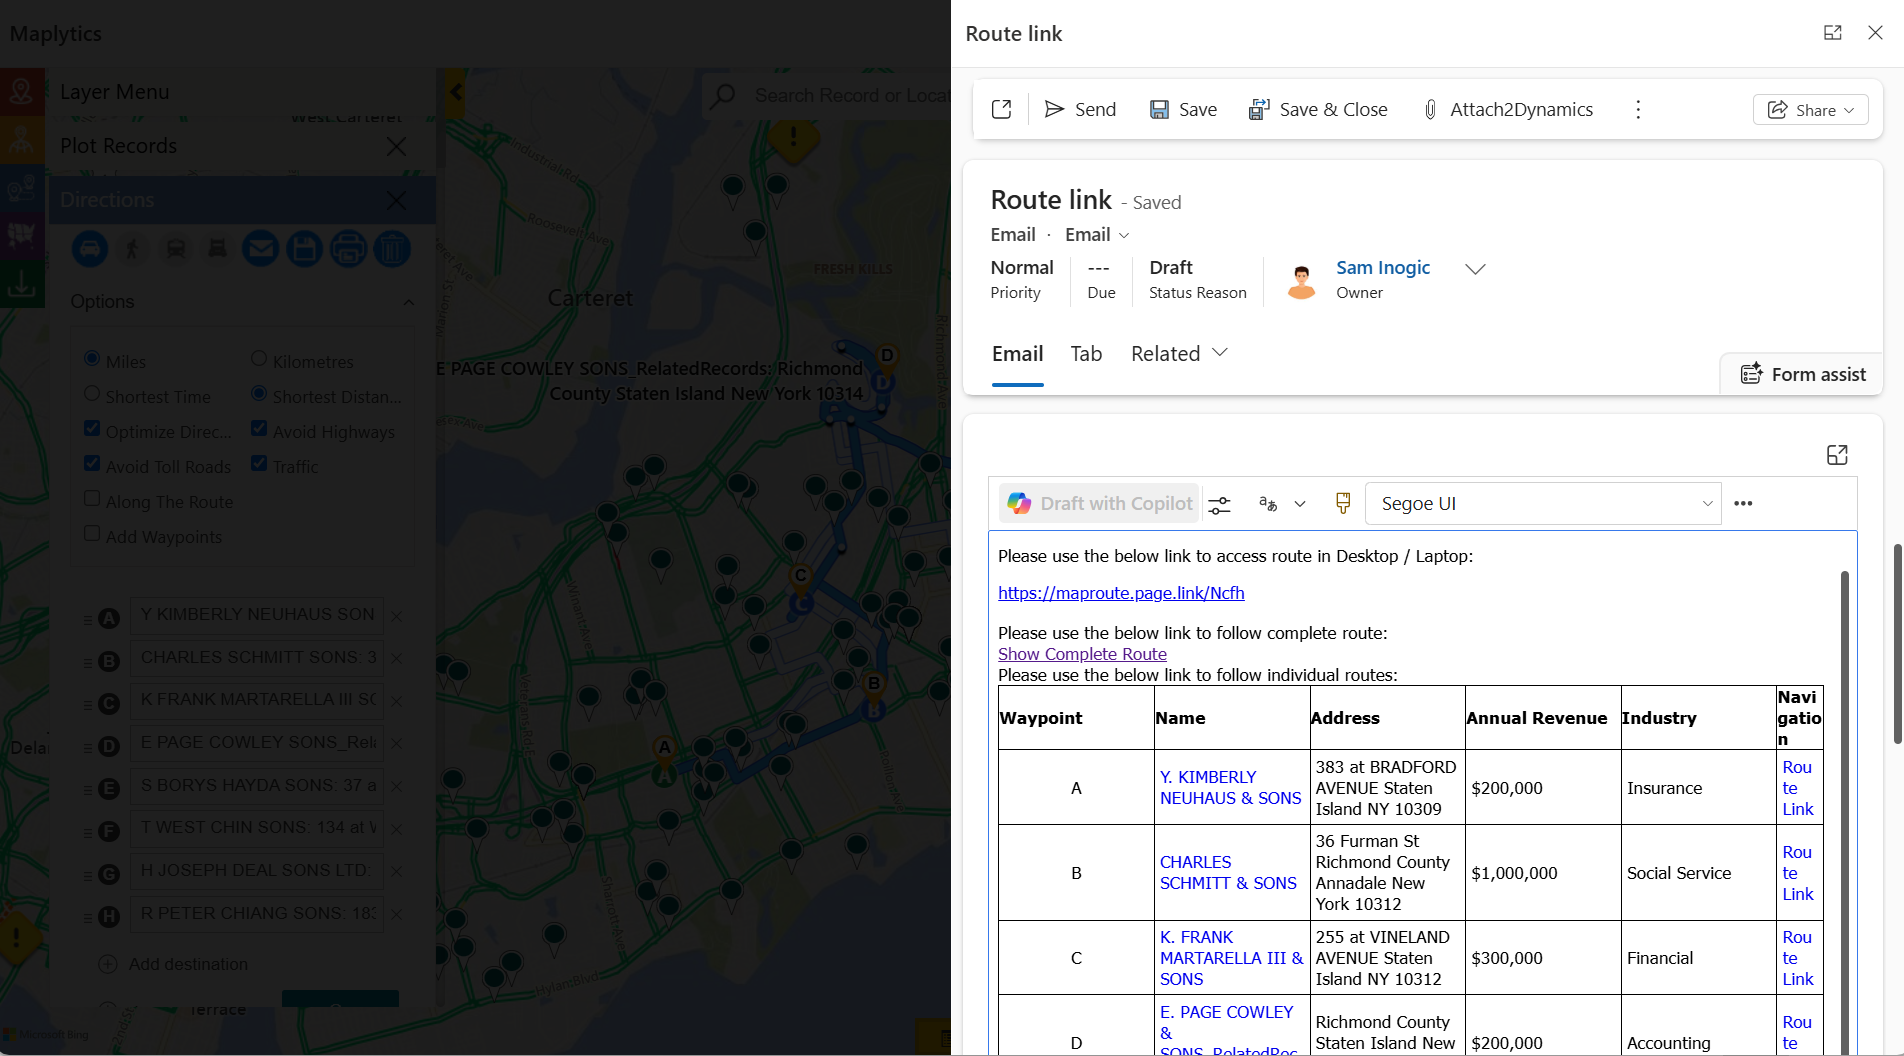Screen dimensions: 1904x1056
Task: Enable the Add Waypoints checkbox
Action: point(92,534)
